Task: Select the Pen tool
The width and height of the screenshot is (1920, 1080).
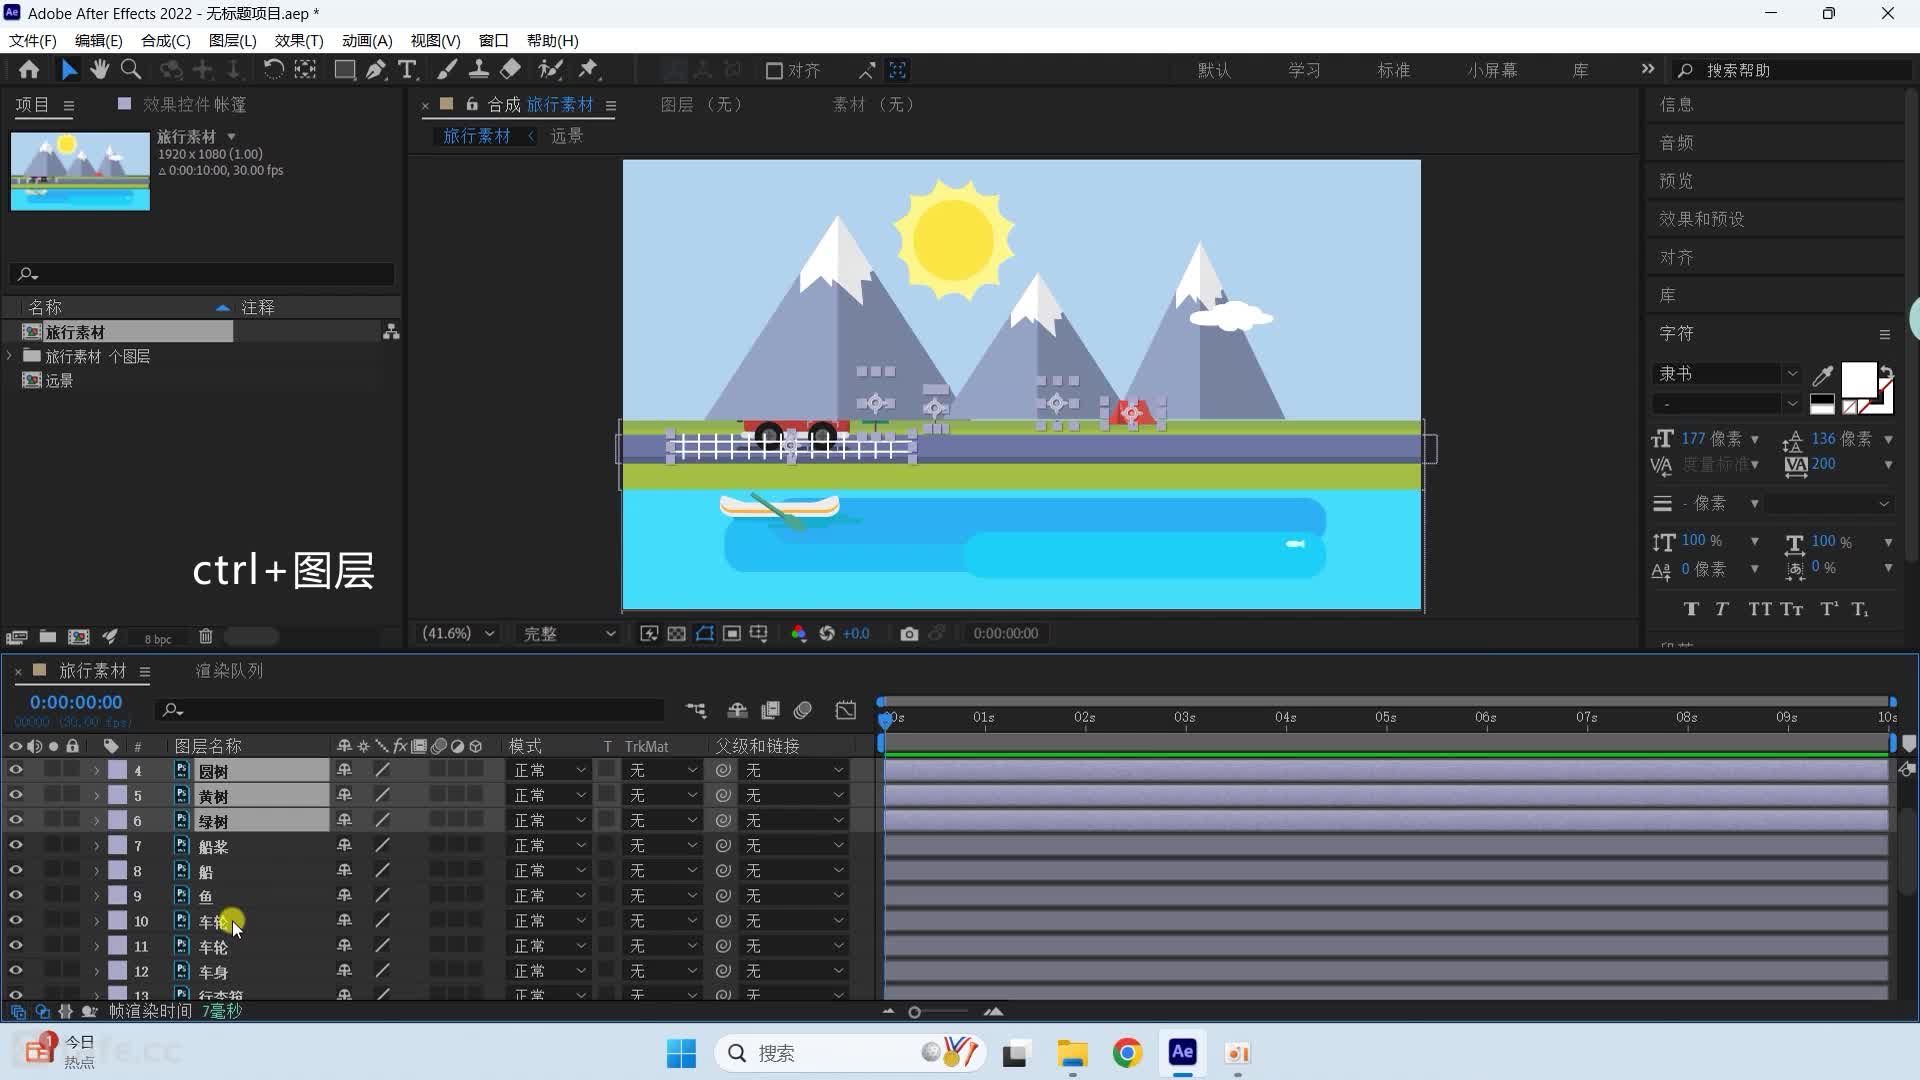Action: (x=376, y=70)
